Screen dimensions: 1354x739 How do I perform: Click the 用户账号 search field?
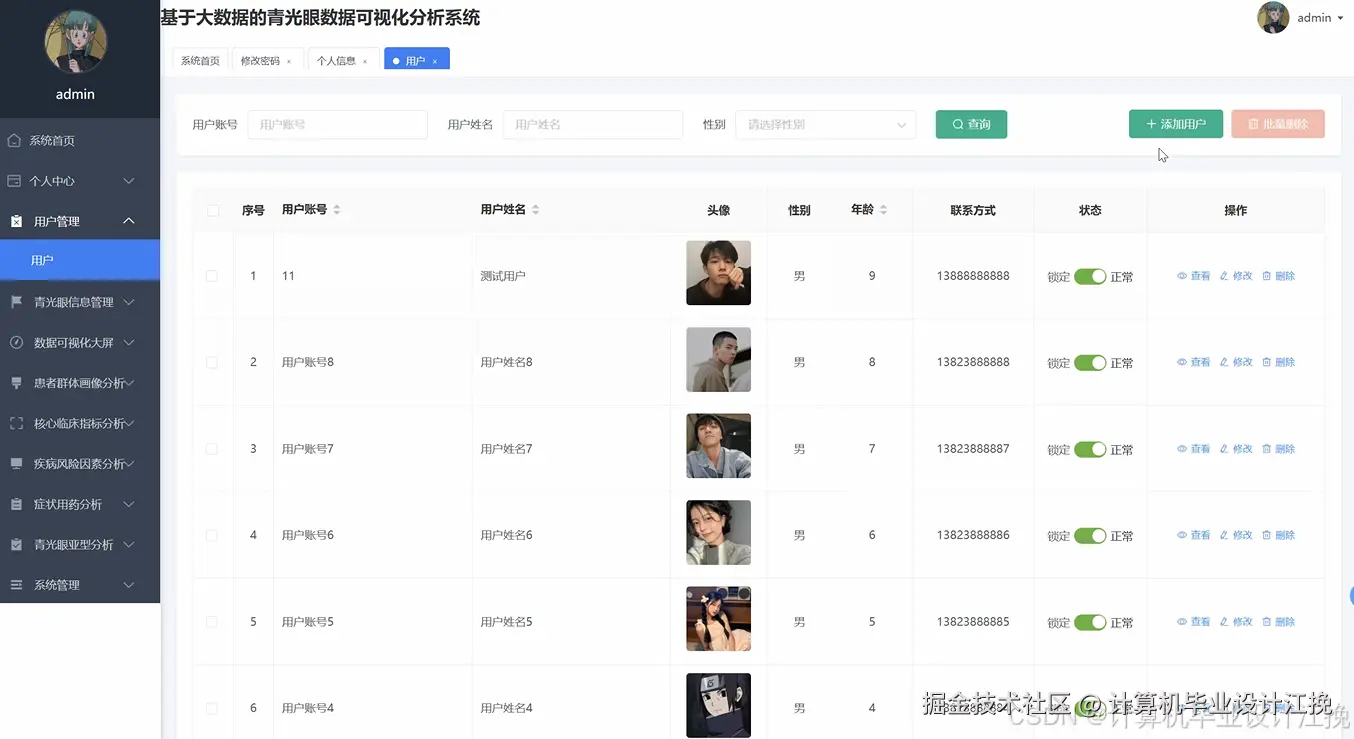pyautogui.click(x=337, y=124)
